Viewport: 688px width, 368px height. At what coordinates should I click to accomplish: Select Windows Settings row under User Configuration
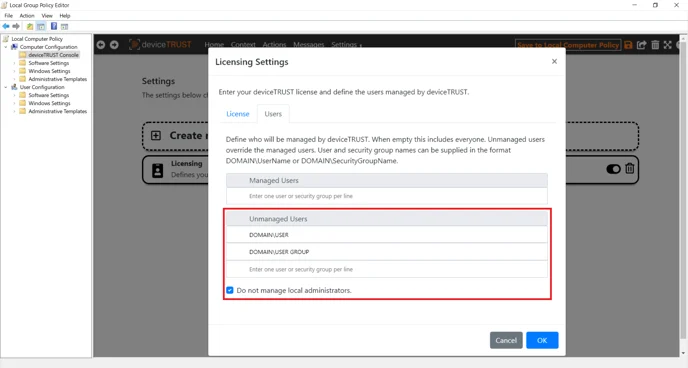tap(49, 103)
